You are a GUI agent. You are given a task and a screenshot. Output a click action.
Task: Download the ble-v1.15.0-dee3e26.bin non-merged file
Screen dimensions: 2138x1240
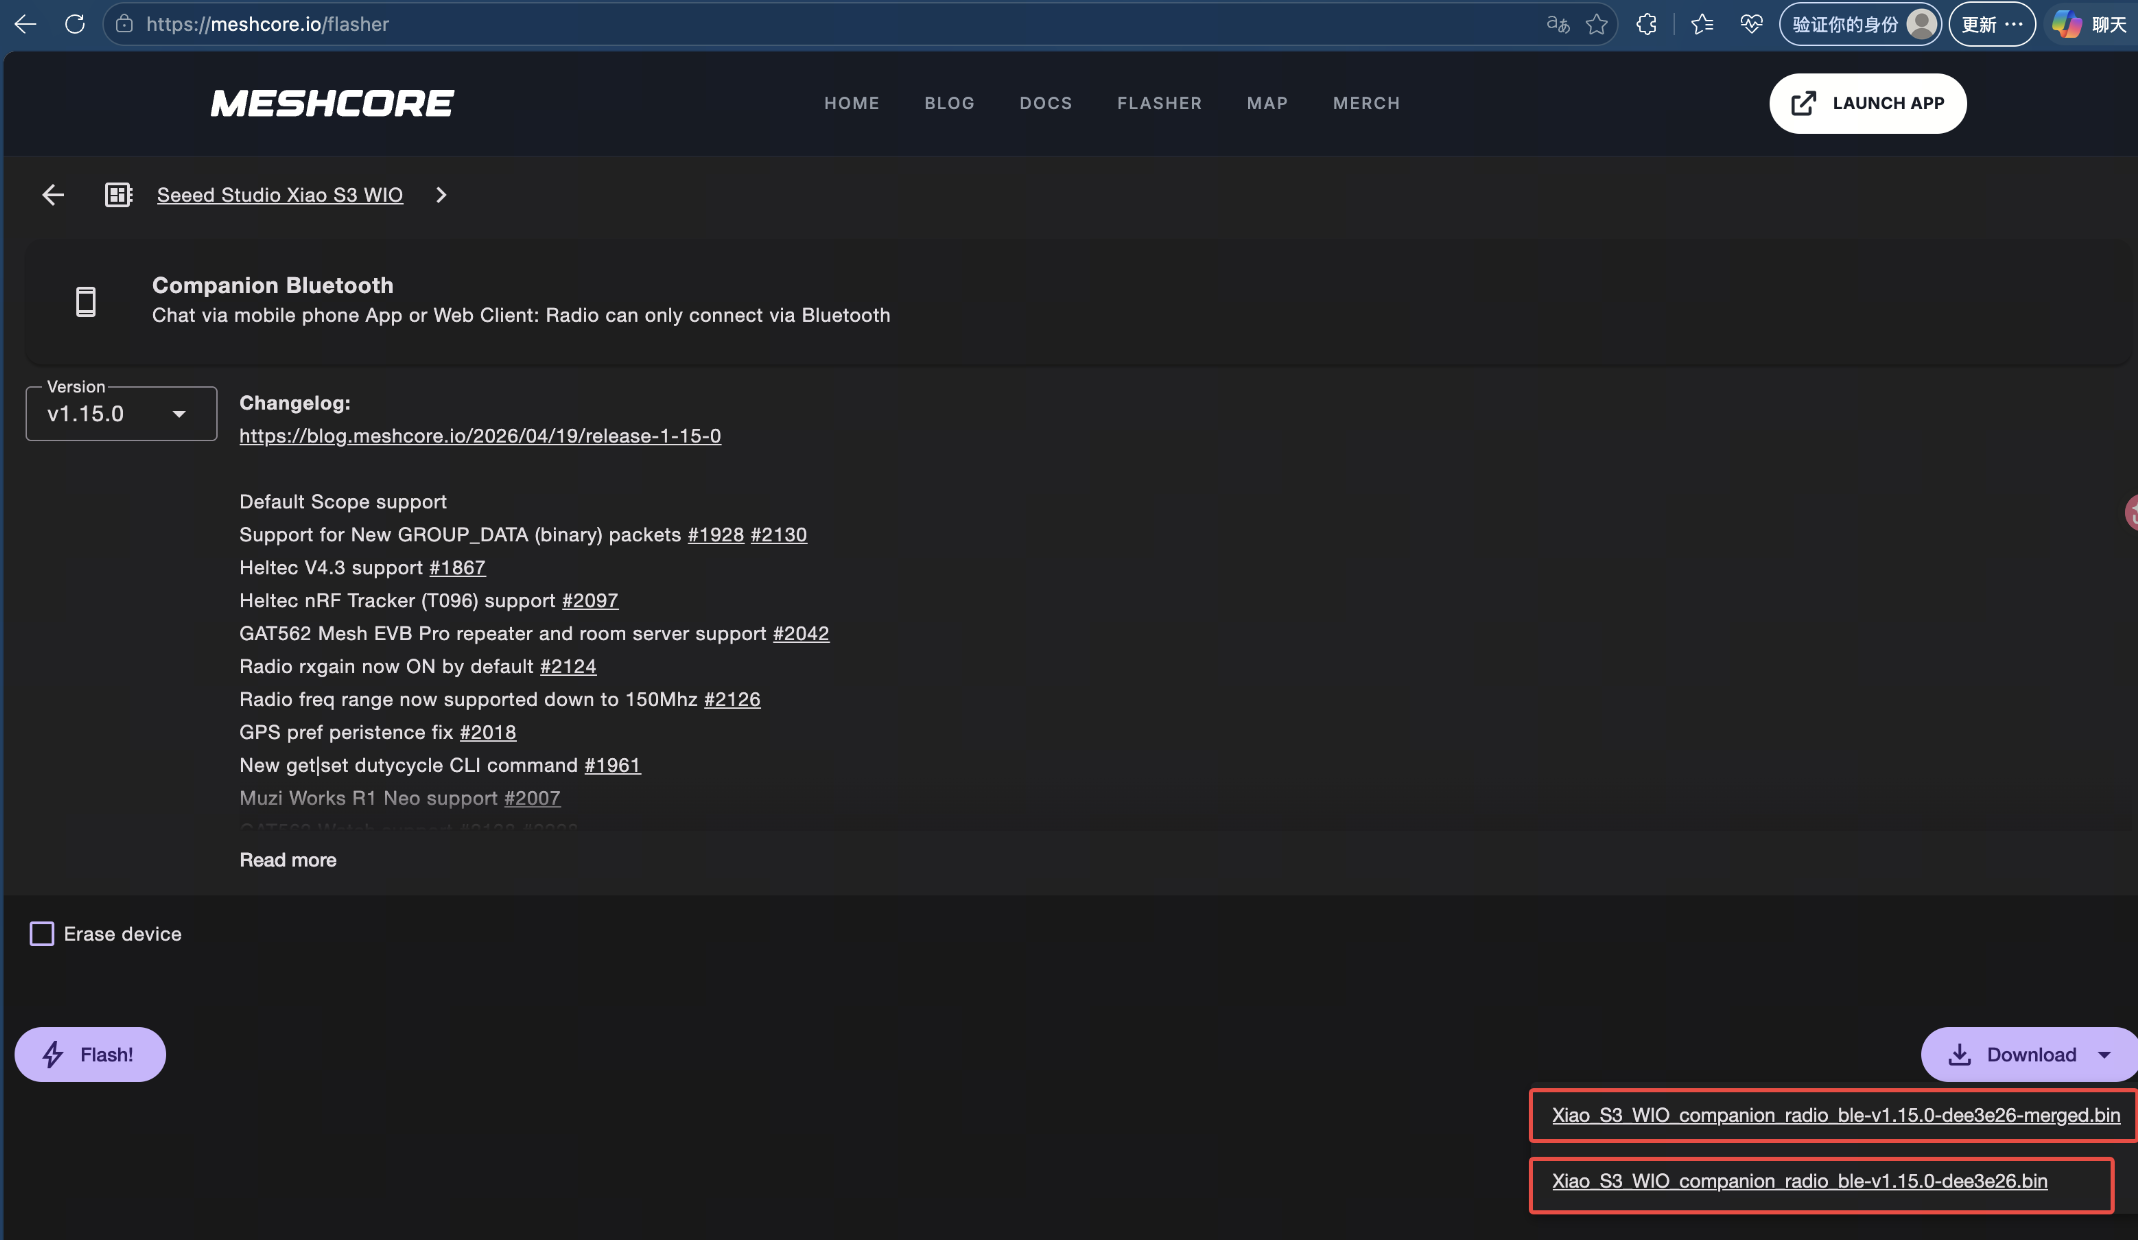point(1800,1181)
